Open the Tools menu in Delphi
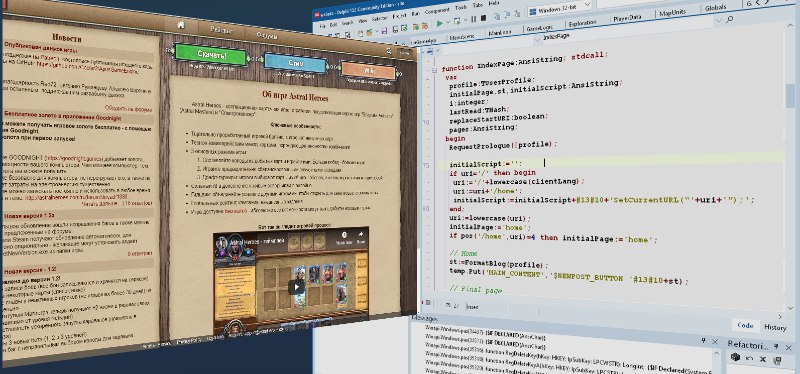The image size is (800, 374). (461, 8)
